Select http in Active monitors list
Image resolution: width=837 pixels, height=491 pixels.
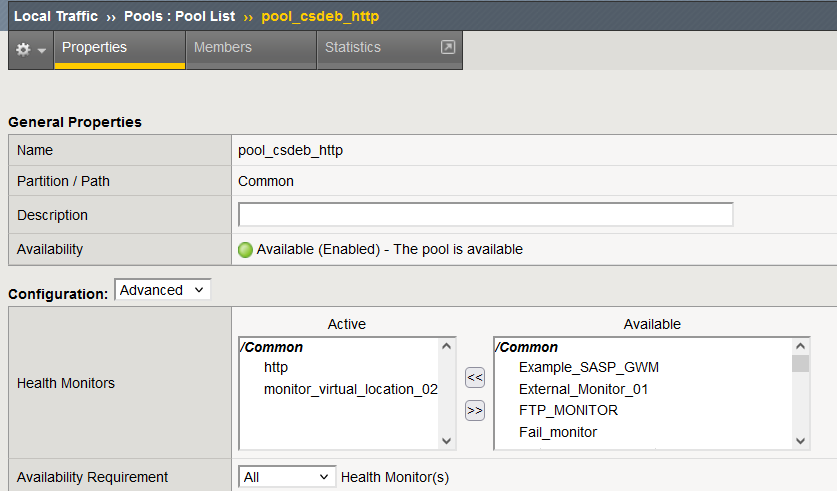click(276, 367)
